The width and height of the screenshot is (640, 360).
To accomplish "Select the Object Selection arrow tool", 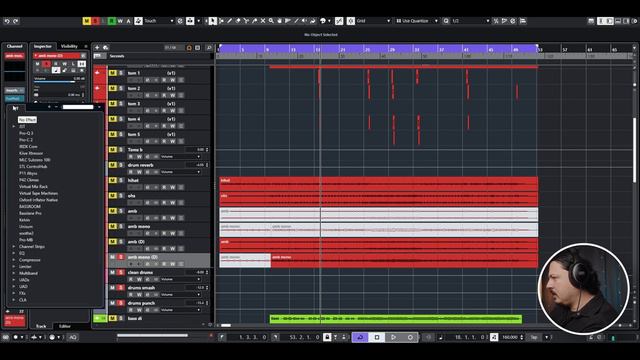I will pos(213,21).
